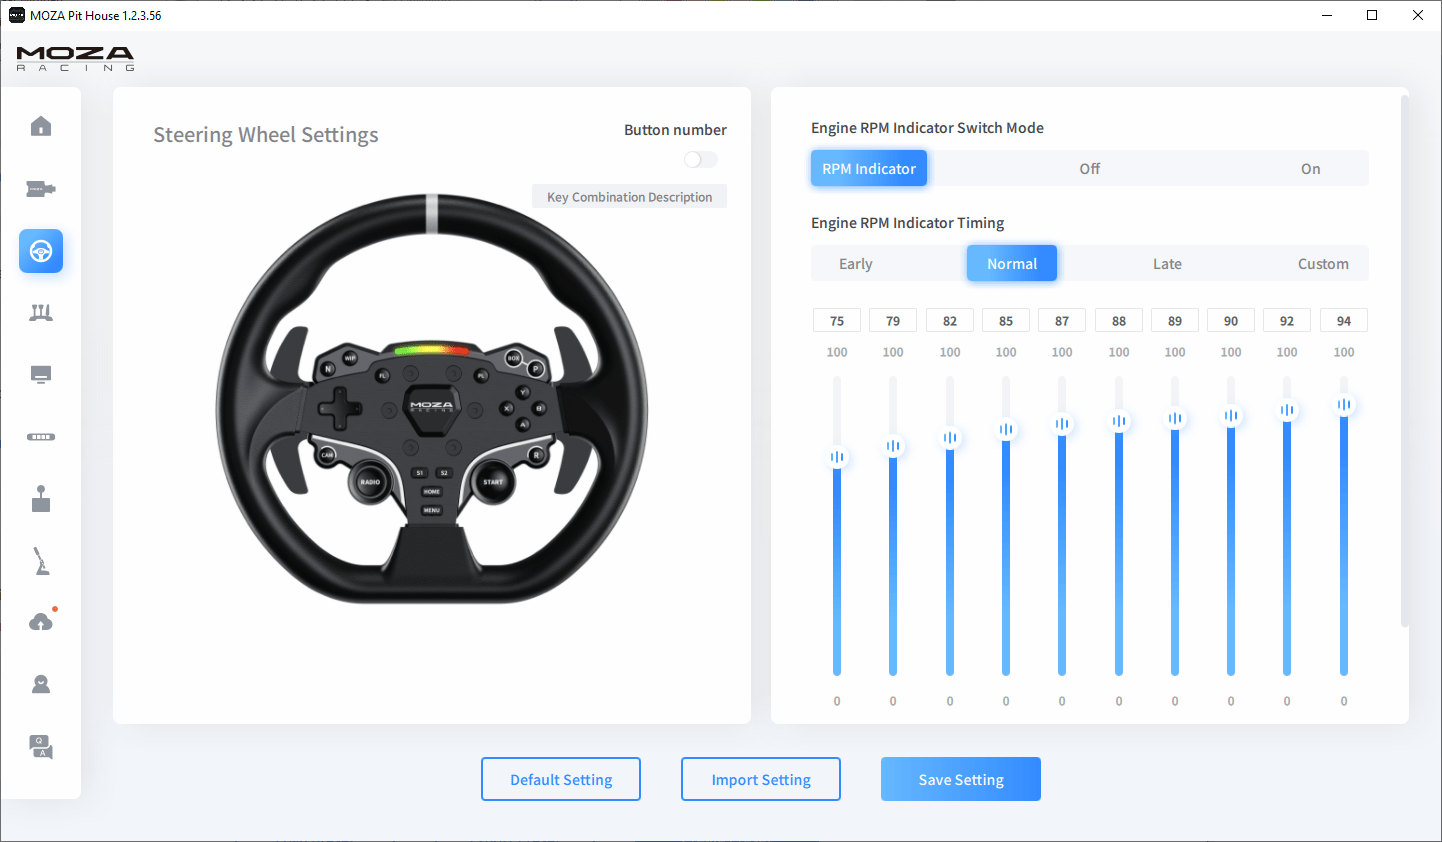The height and width of the screenshot is (842, 1442).
Task: Open the dash display settings icon
Action: coord(41,375)
